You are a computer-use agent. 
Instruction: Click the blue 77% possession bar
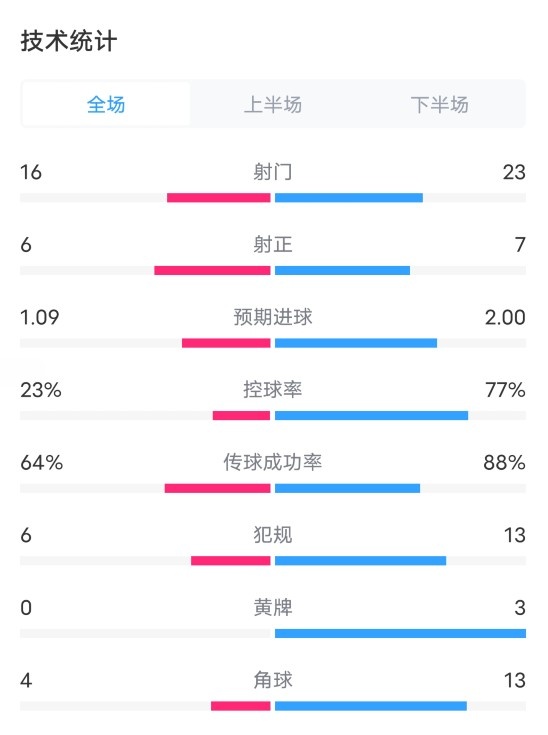pyautogui.click(x=371, y=416)
